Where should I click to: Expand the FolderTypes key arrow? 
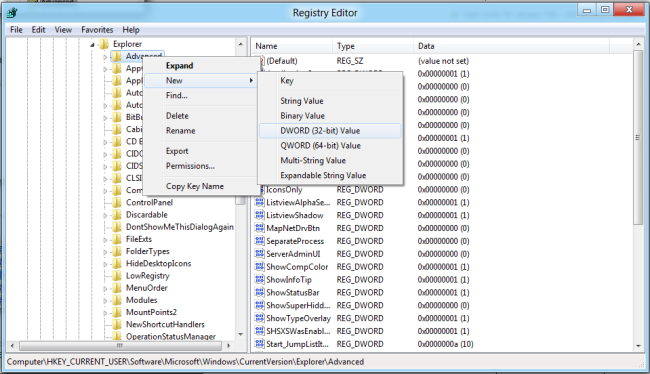pos(105,252)
